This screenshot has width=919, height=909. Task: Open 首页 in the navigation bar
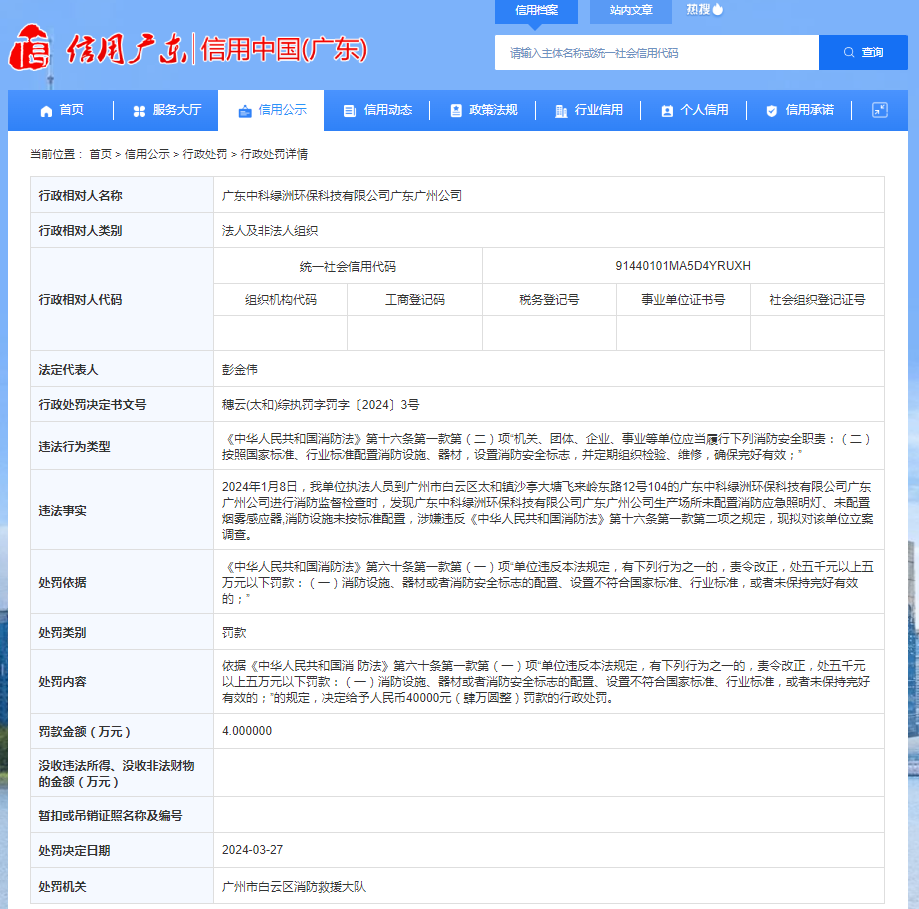[x=62, y=110]
